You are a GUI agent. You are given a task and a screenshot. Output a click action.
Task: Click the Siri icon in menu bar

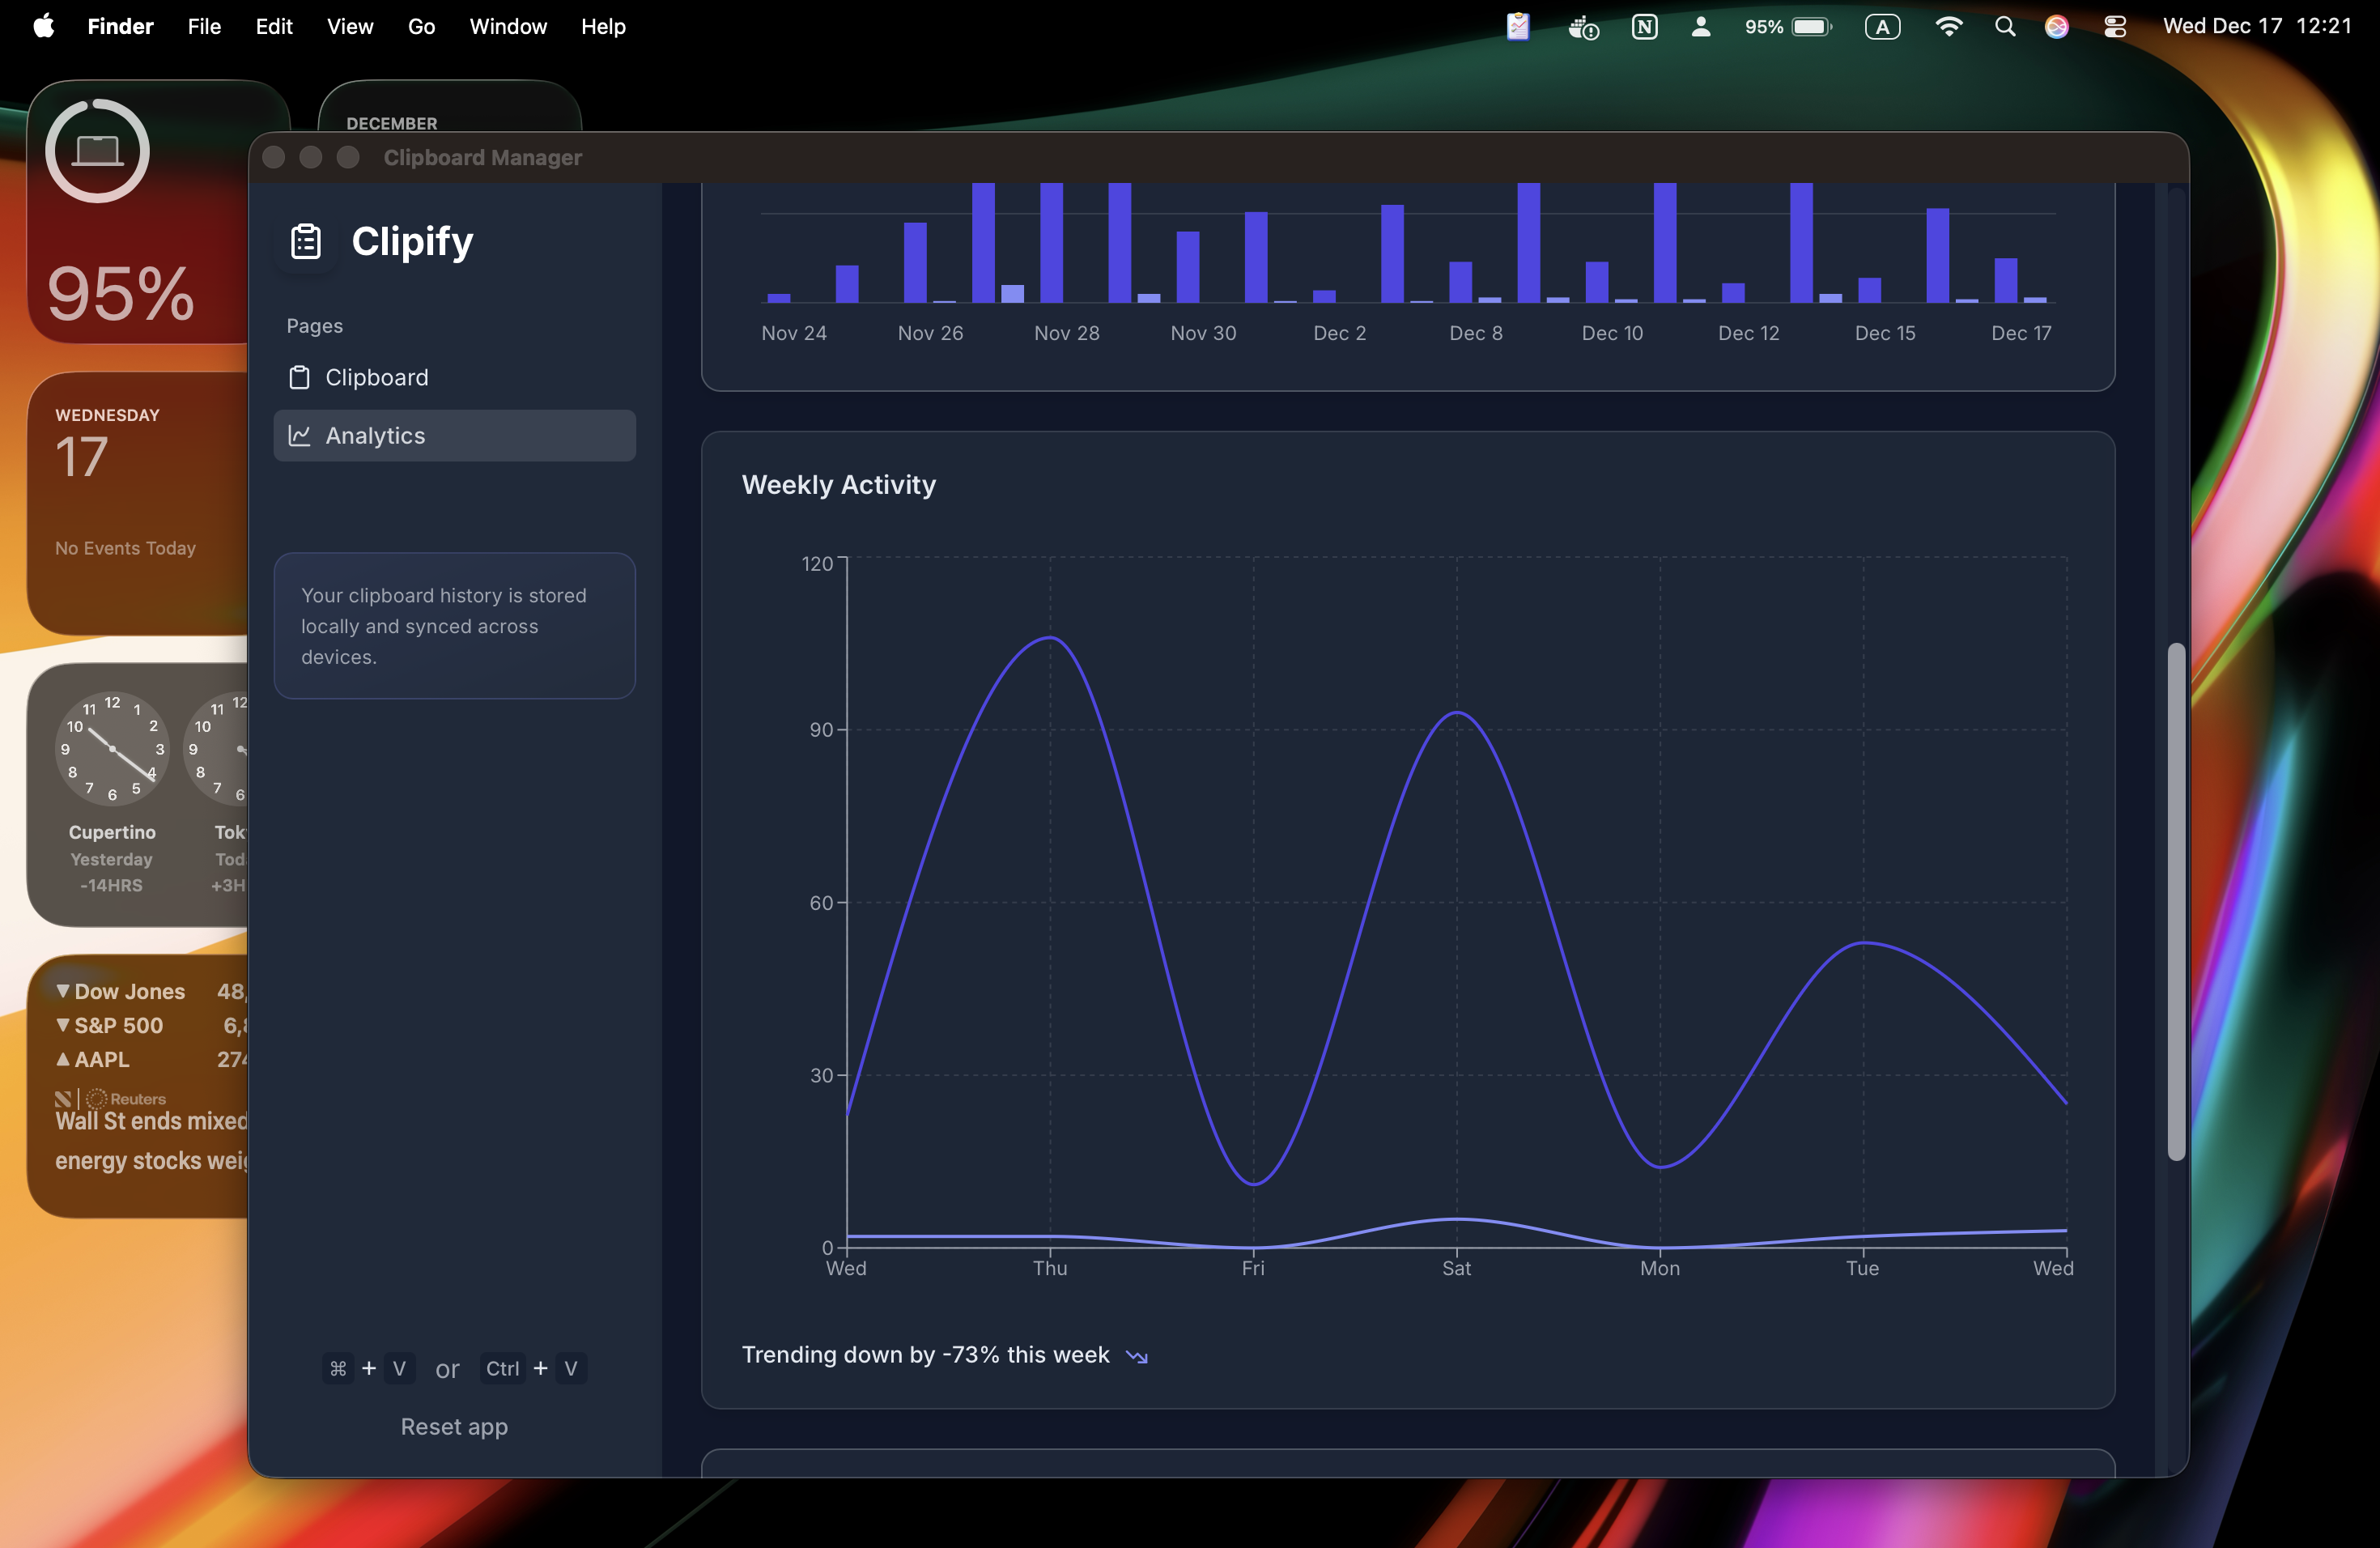click(x=2056, y=27)
